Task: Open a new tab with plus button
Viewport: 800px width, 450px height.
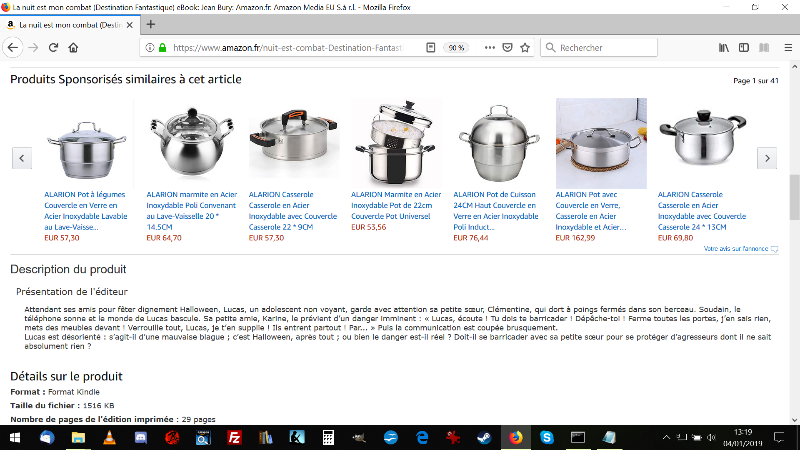Action: [x=151, y=24]
